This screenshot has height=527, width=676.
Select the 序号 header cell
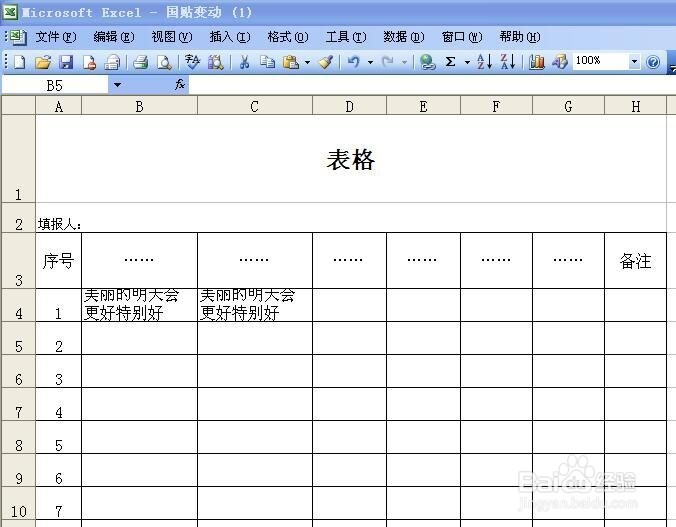coord(59,260)
